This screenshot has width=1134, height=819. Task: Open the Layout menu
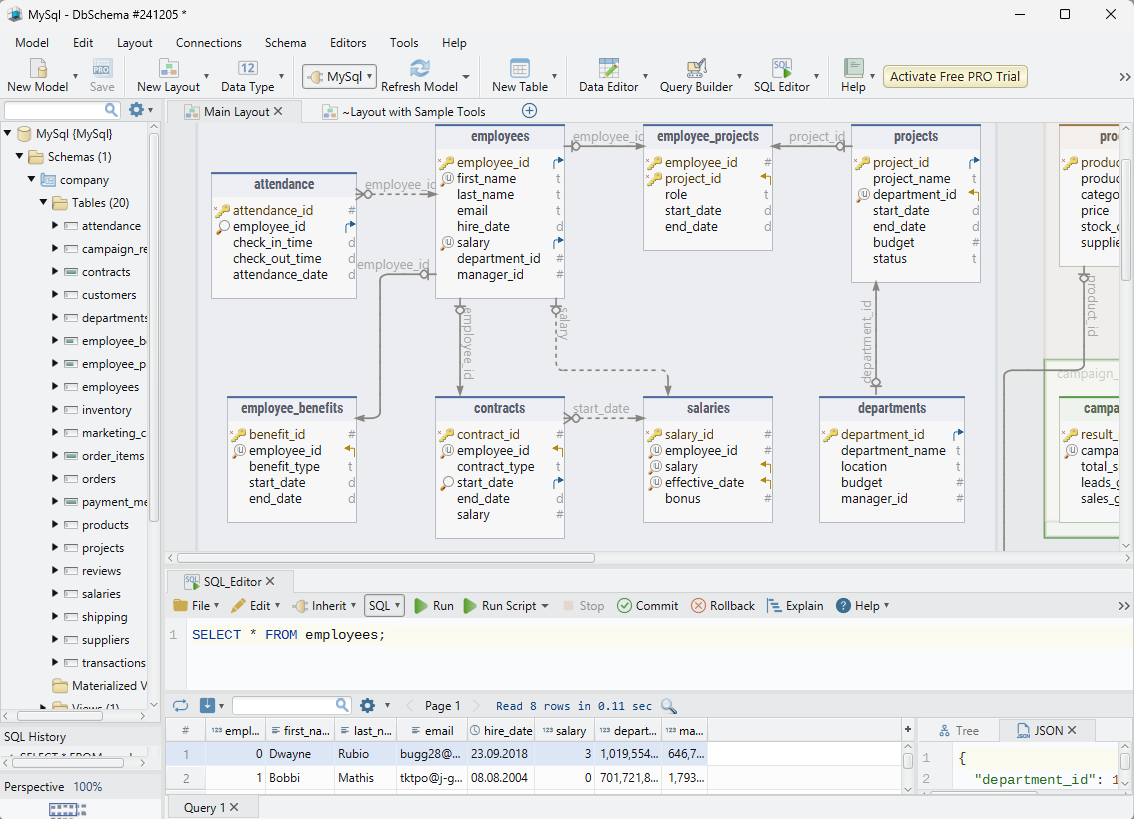(135, 43)
